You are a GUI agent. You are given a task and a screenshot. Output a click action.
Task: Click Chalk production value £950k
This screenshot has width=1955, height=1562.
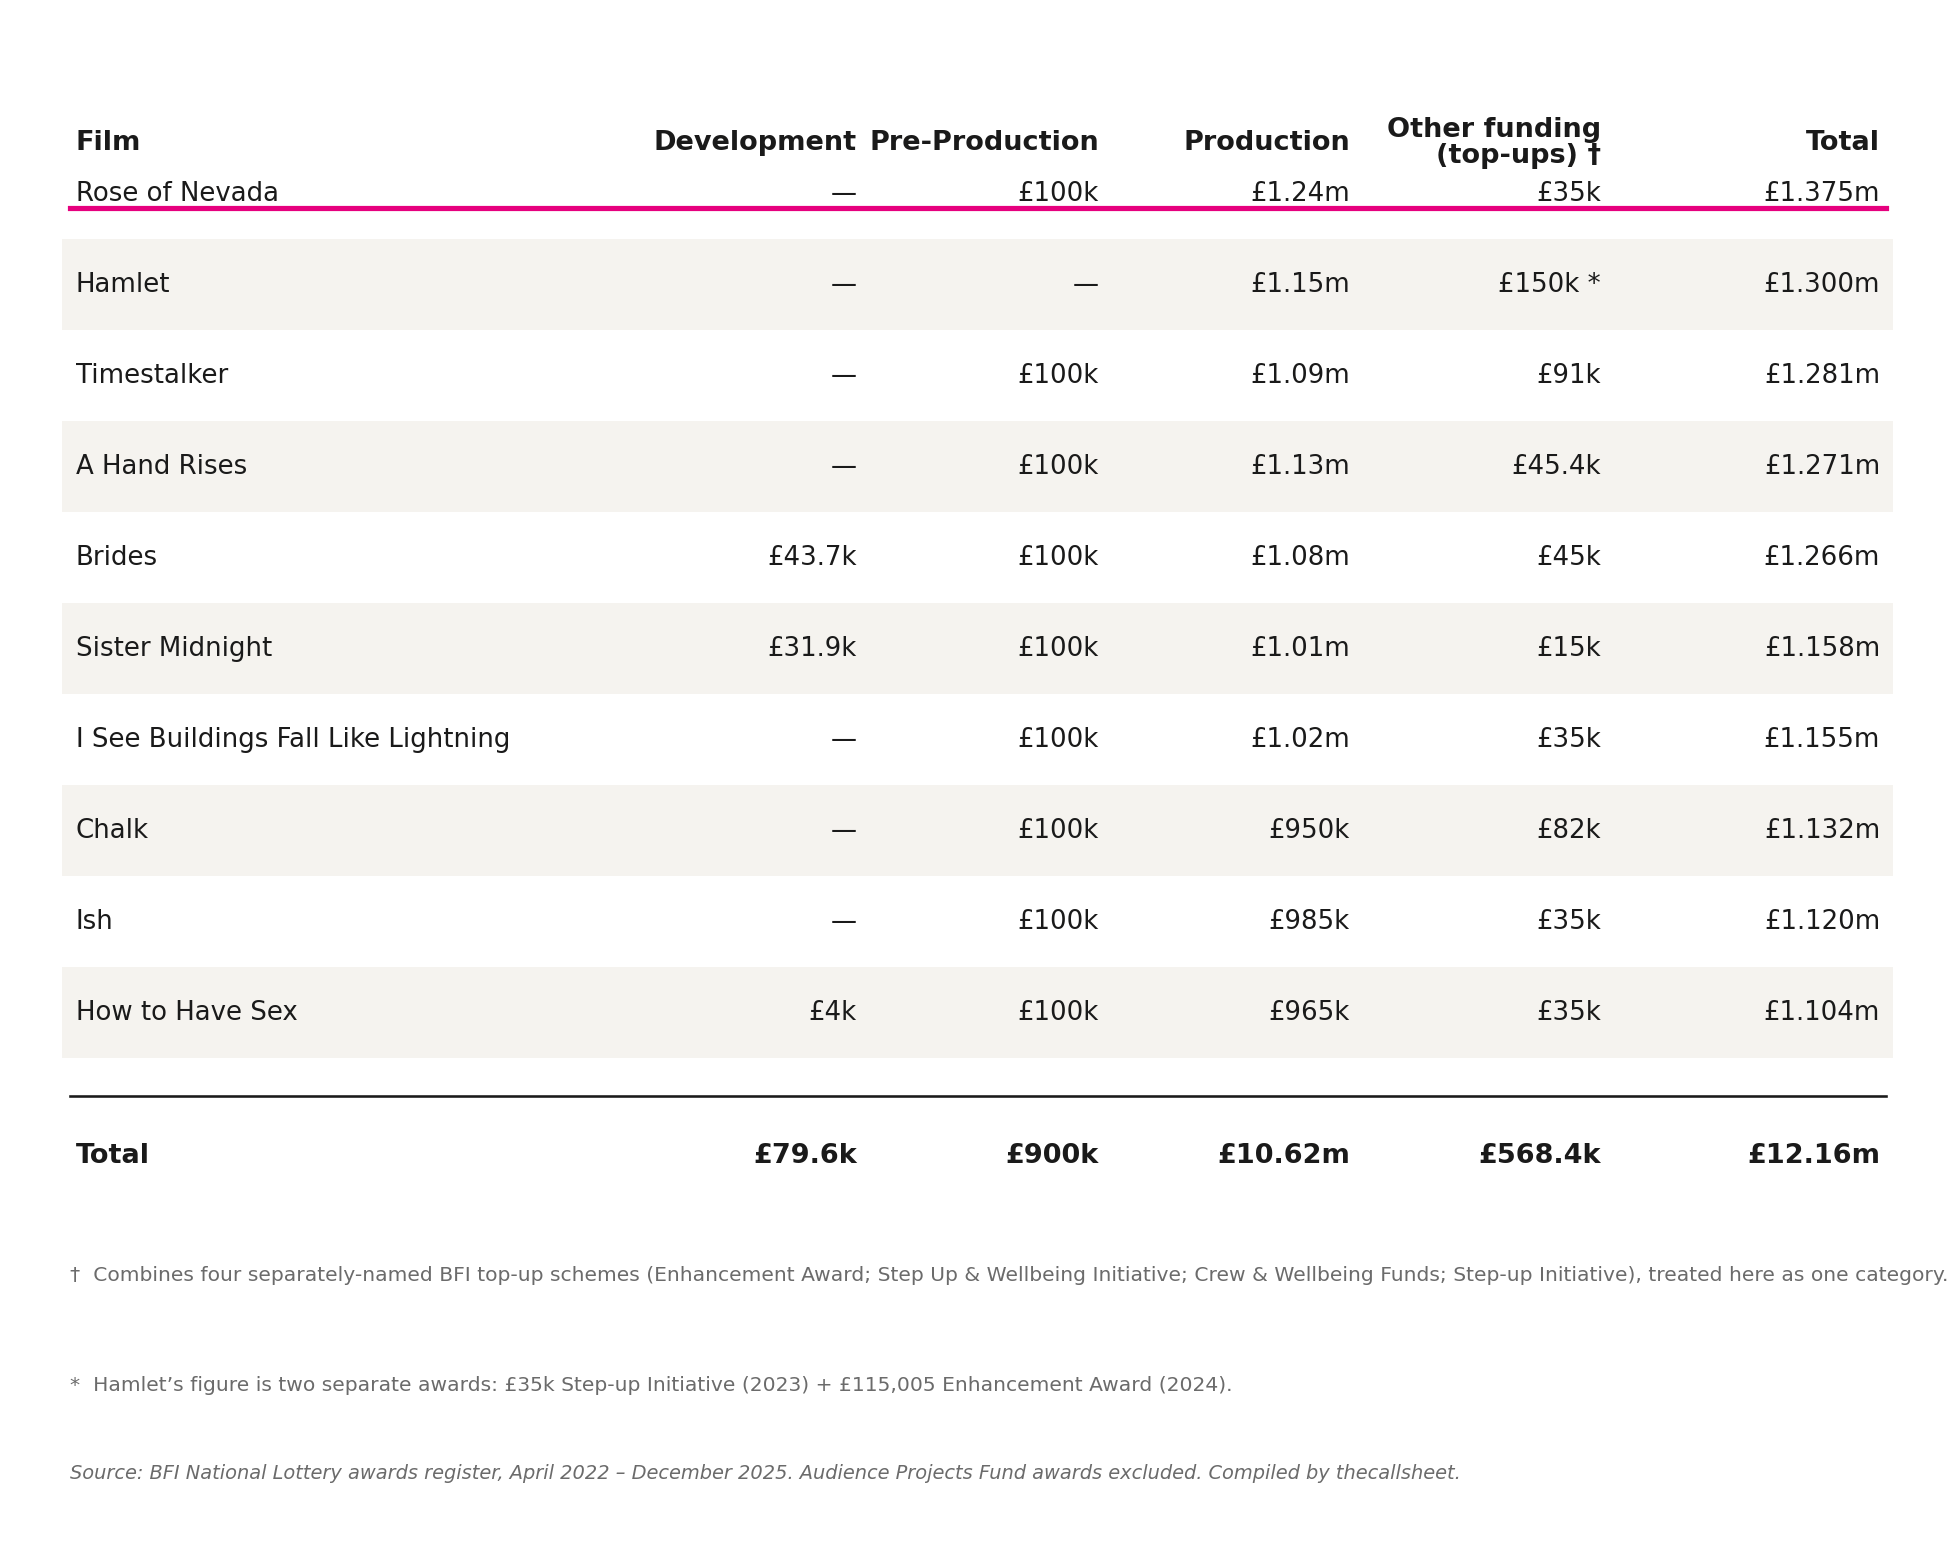(1309, 830)
